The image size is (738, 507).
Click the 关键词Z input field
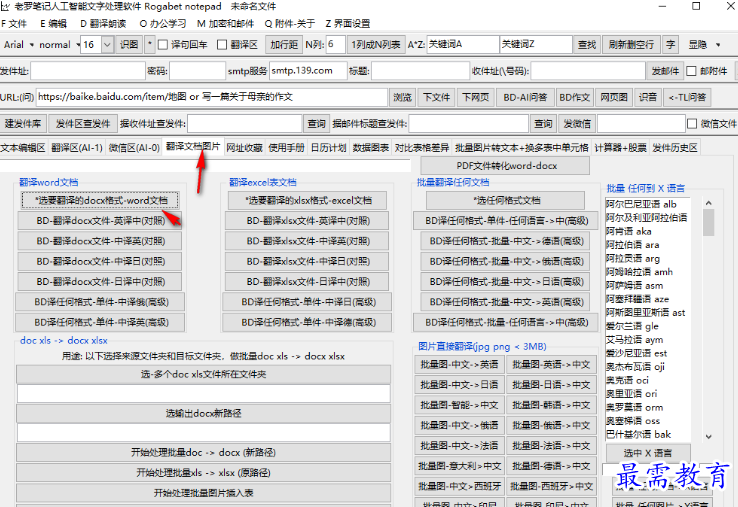click(536, 45)
